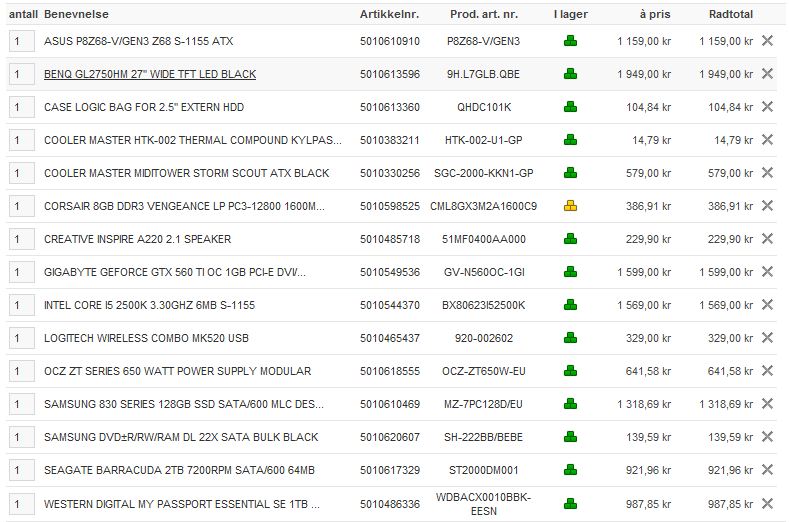Image resolution: width=789 pixels, height=522 pixels.
Task: Select product number BX80623I52500K
Action: click(484, 305)
